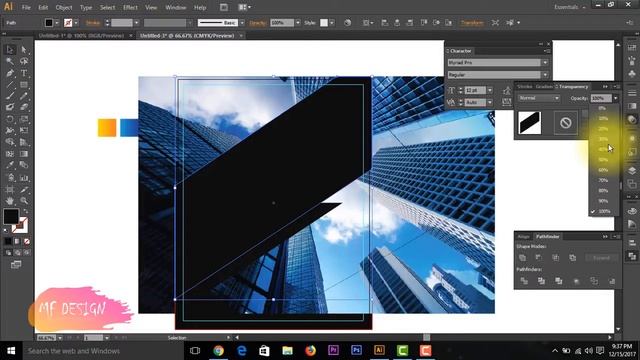Pick the checked 100% opacity entry
The width and height of the screenshot is (640, 360).
pyautogui.click(x=604, y=211)
